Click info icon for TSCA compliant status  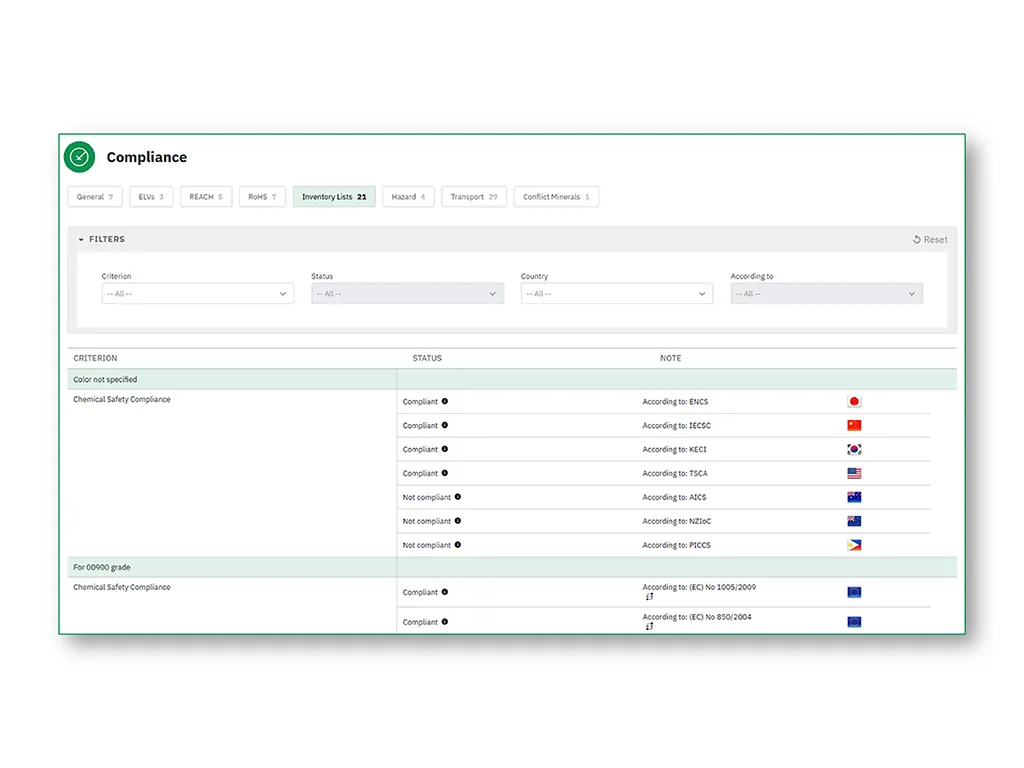pos(445,473)
